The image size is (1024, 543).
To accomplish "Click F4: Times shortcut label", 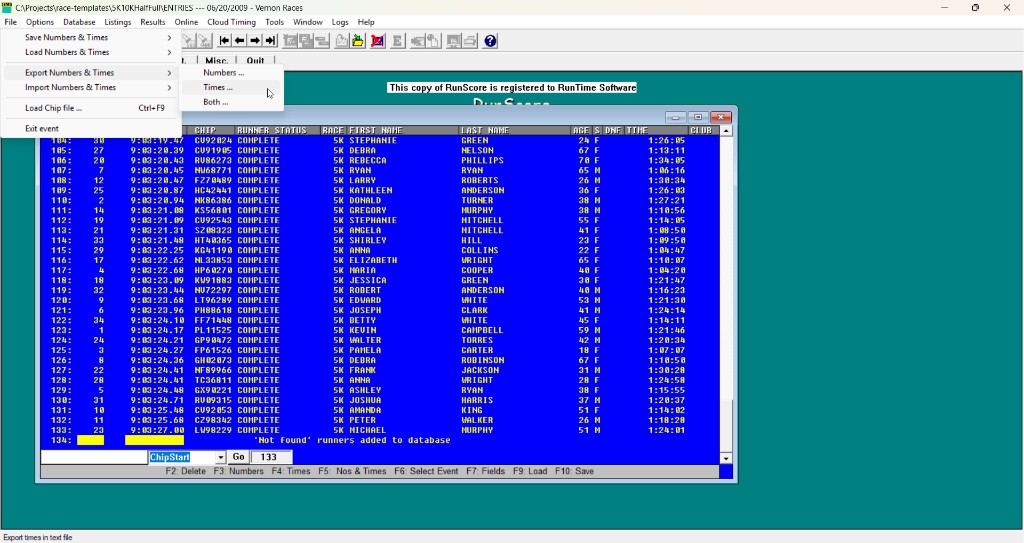I will click(291, 471).
